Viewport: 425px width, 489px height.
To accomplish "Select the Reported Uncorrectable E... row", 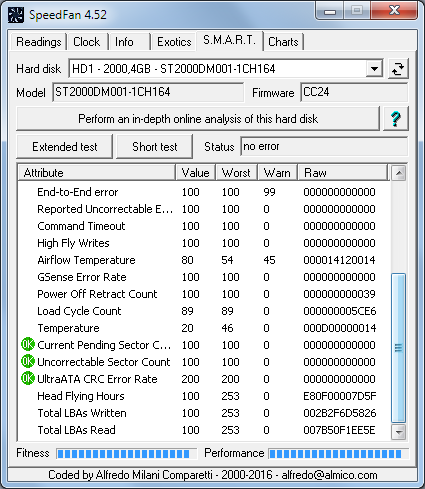I will tap(203, 209).
